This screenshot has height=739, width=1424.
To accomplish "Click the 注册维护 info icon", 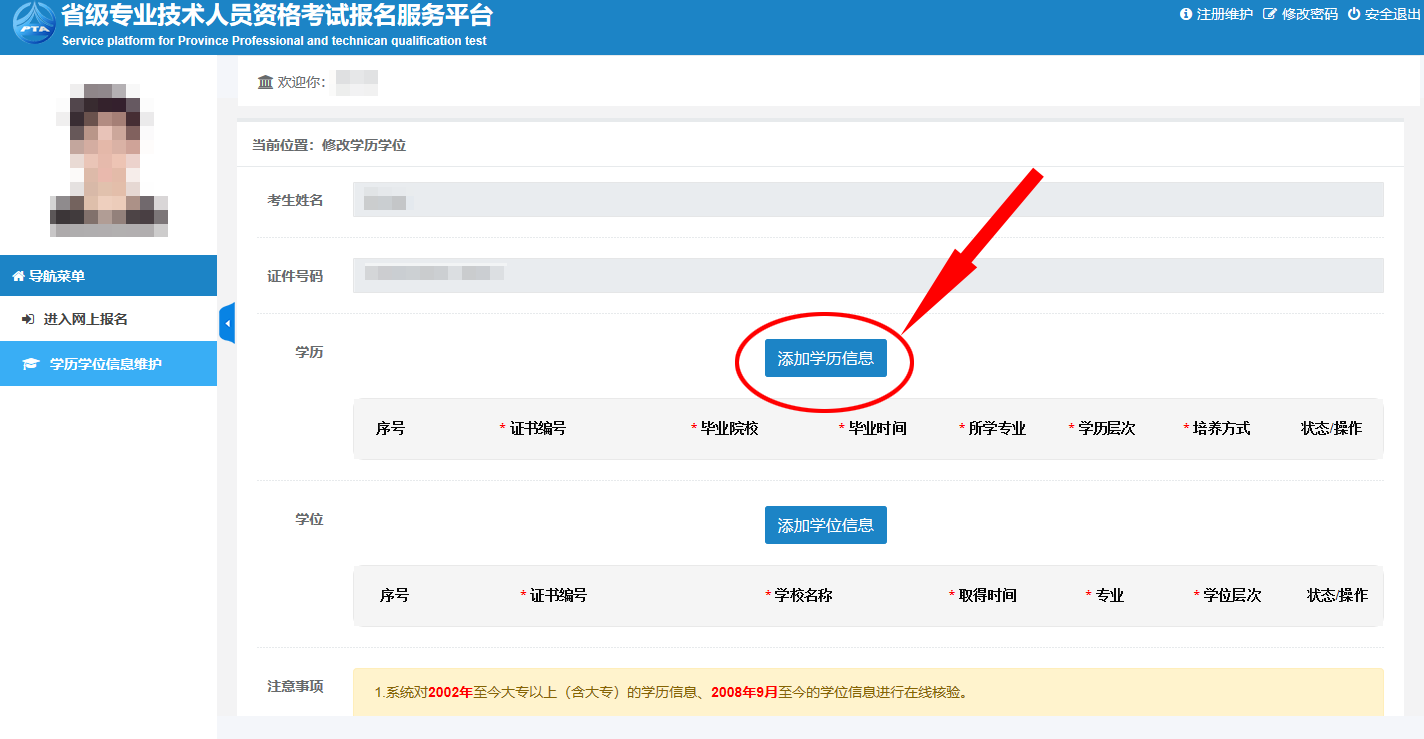I will (x=1186, y=14).
